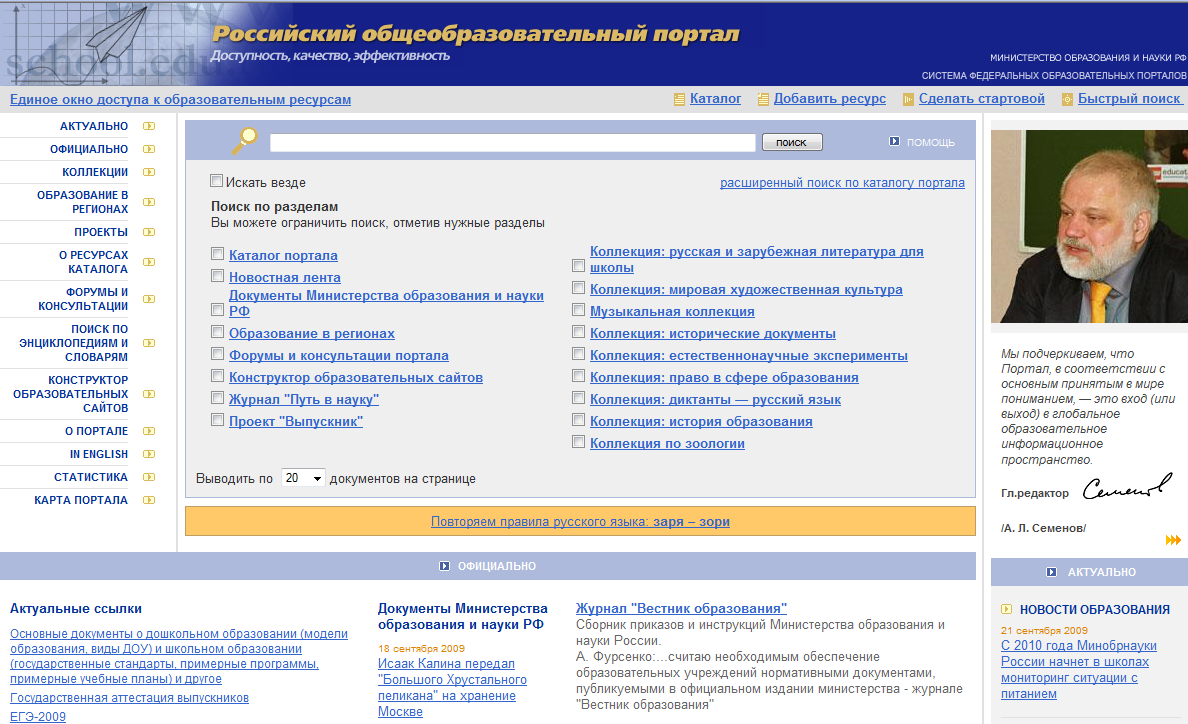Screen dimensions: 1188x724
Task: Click the chief editor's photo
Action: tap(1090, 226)
